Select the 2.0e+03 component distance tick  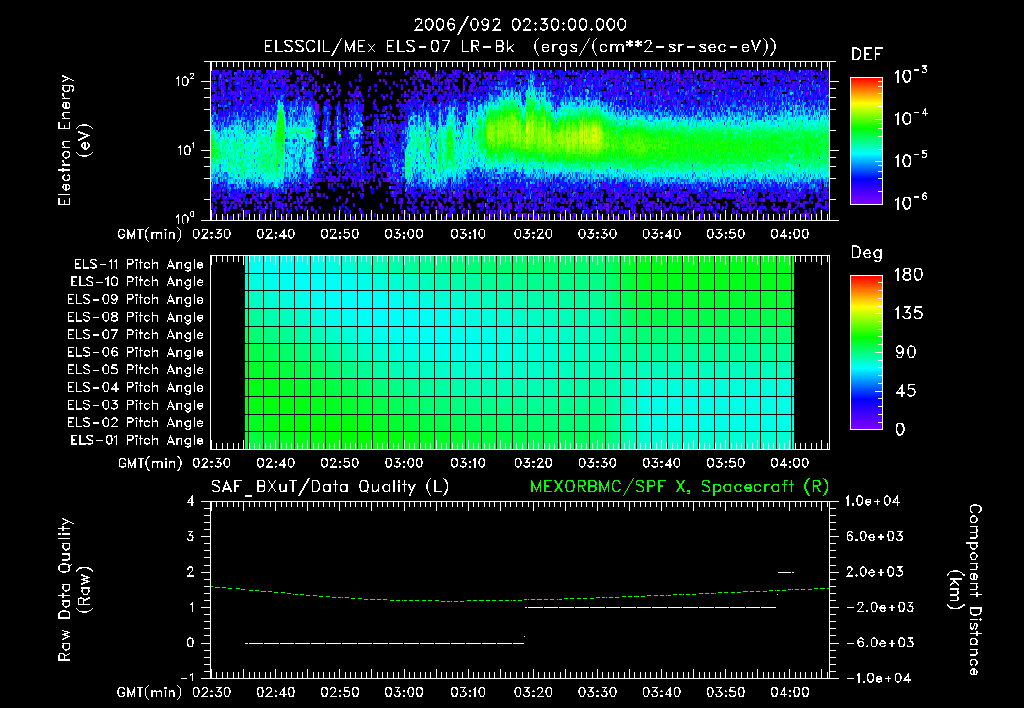tap(875, 571)
